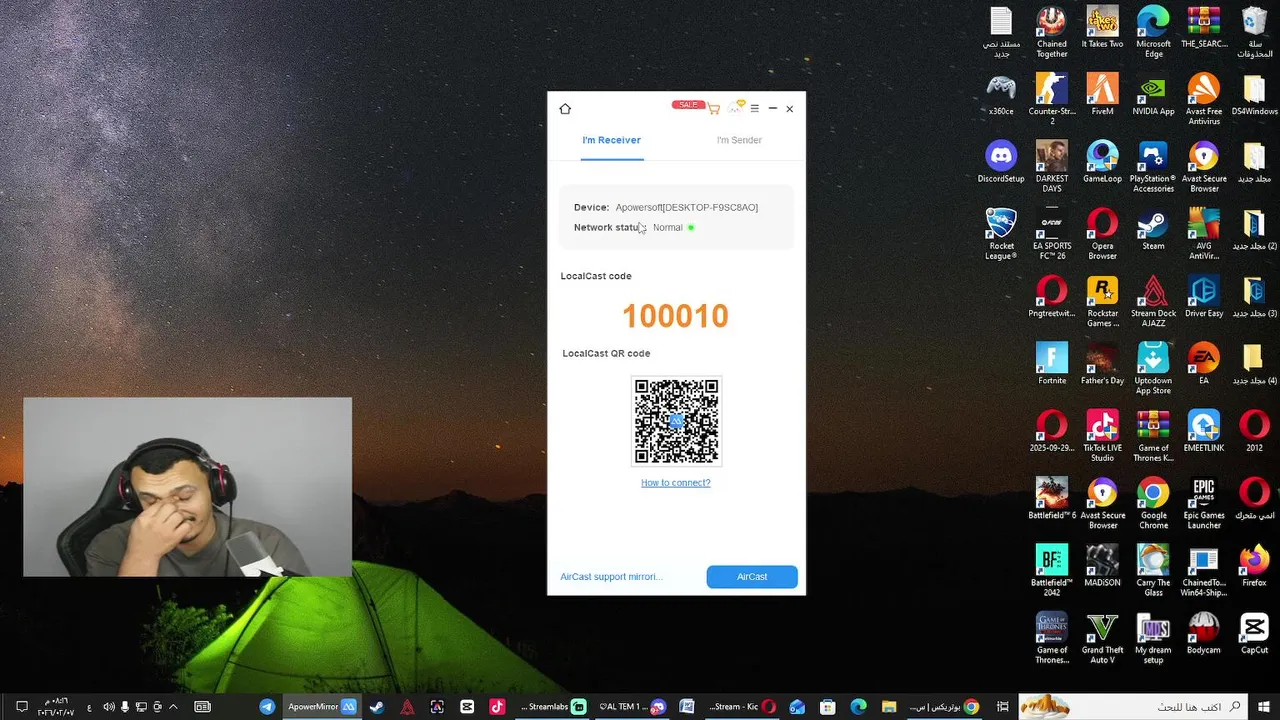
Task: Select the Pngtreetwit... desktop icon
Action: (x=1052, y=296)
